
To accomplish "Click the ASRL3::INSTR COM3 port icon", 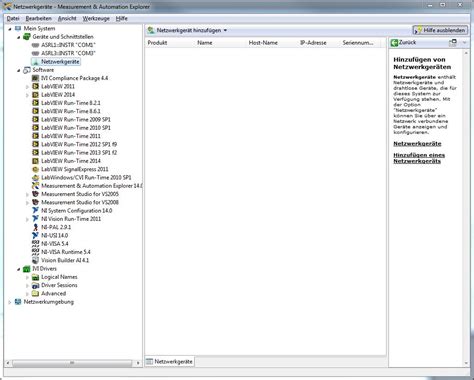I will (x=35, y=53).
